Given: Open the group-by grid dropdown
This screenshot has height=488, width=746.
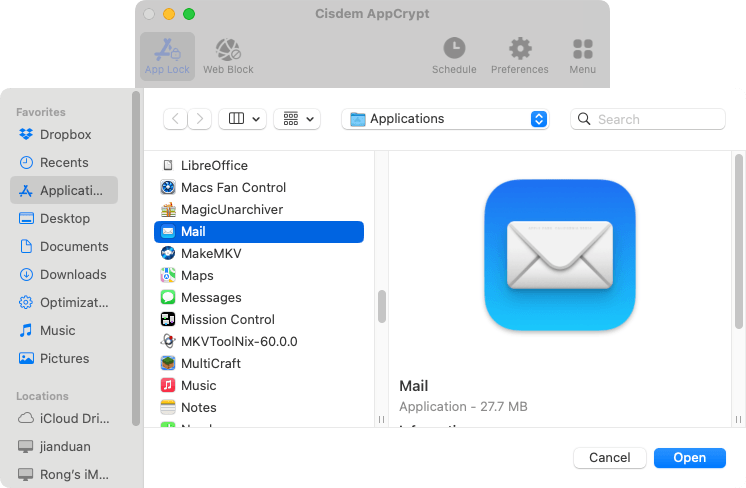Looking at the screenshot, I should pos(297,119).
